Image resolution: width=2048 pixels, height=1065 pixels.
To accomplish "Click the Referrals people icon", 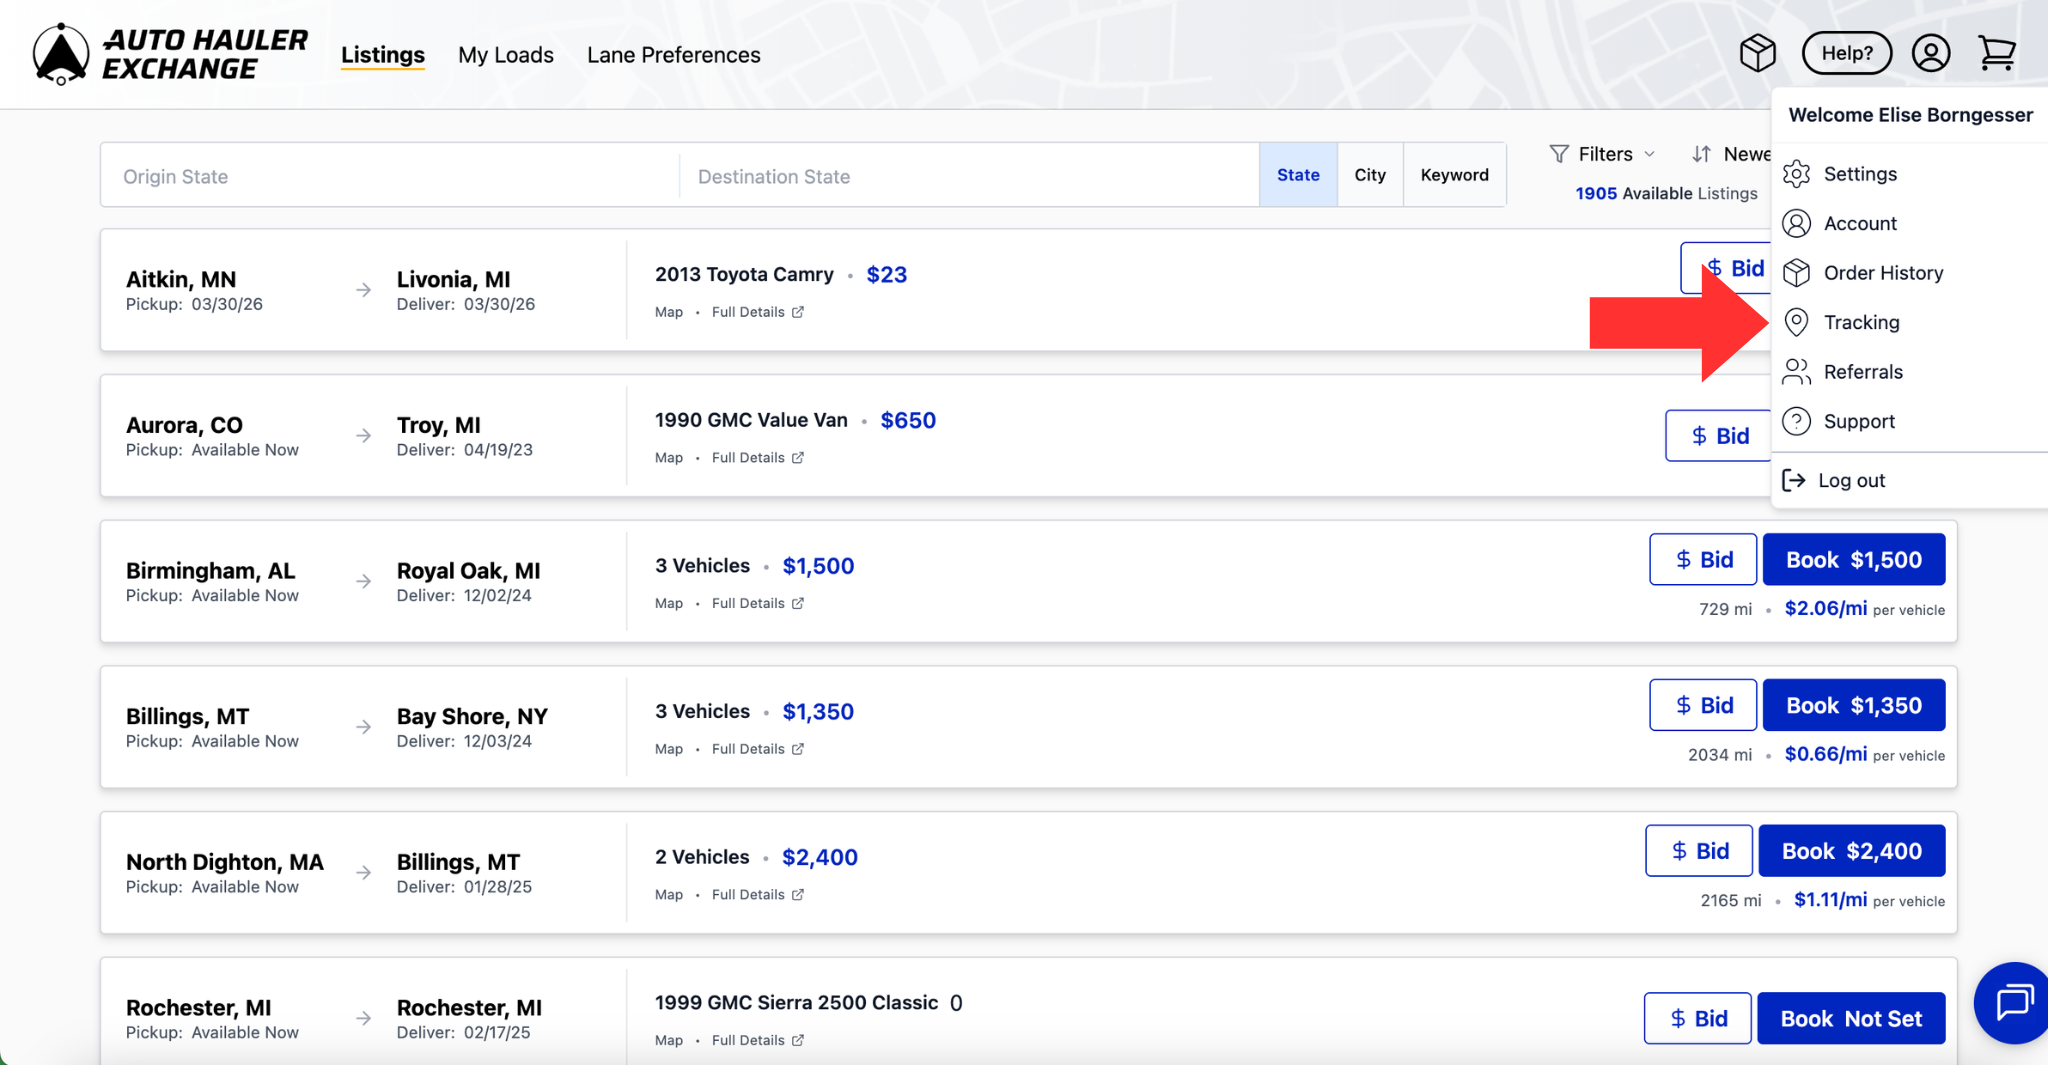I will (x=1797, y=372).
